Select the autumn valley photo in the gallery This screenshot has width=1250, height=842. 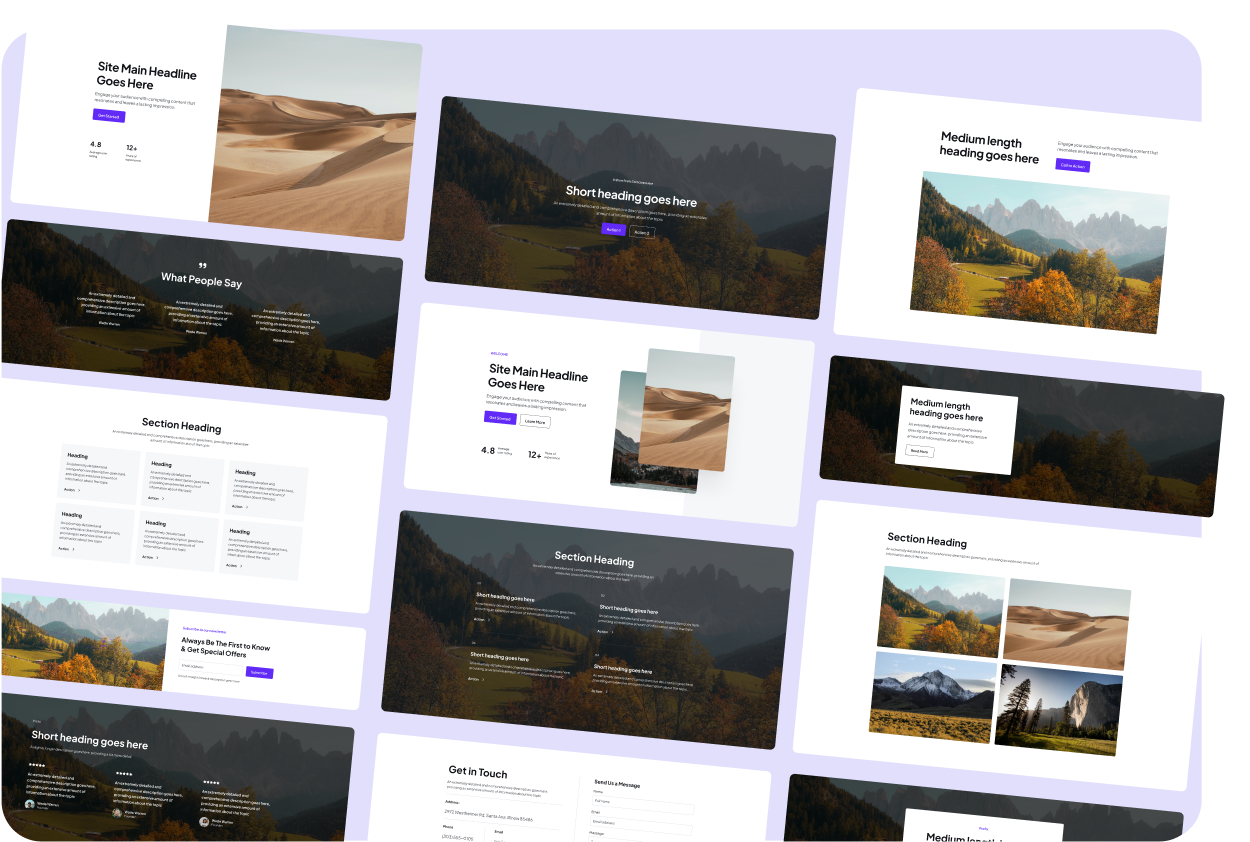click(940, 612)
